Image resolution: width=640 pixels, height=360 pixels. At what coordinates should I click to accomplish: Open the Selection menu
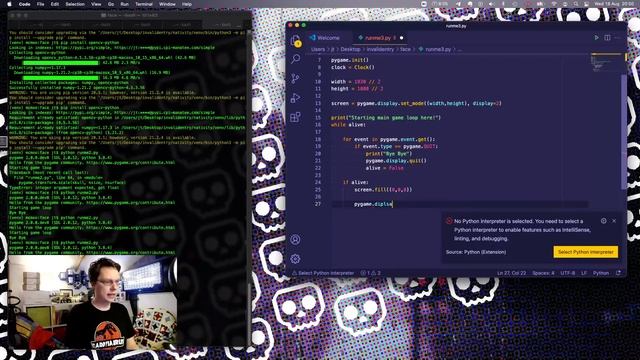(75, 4)
